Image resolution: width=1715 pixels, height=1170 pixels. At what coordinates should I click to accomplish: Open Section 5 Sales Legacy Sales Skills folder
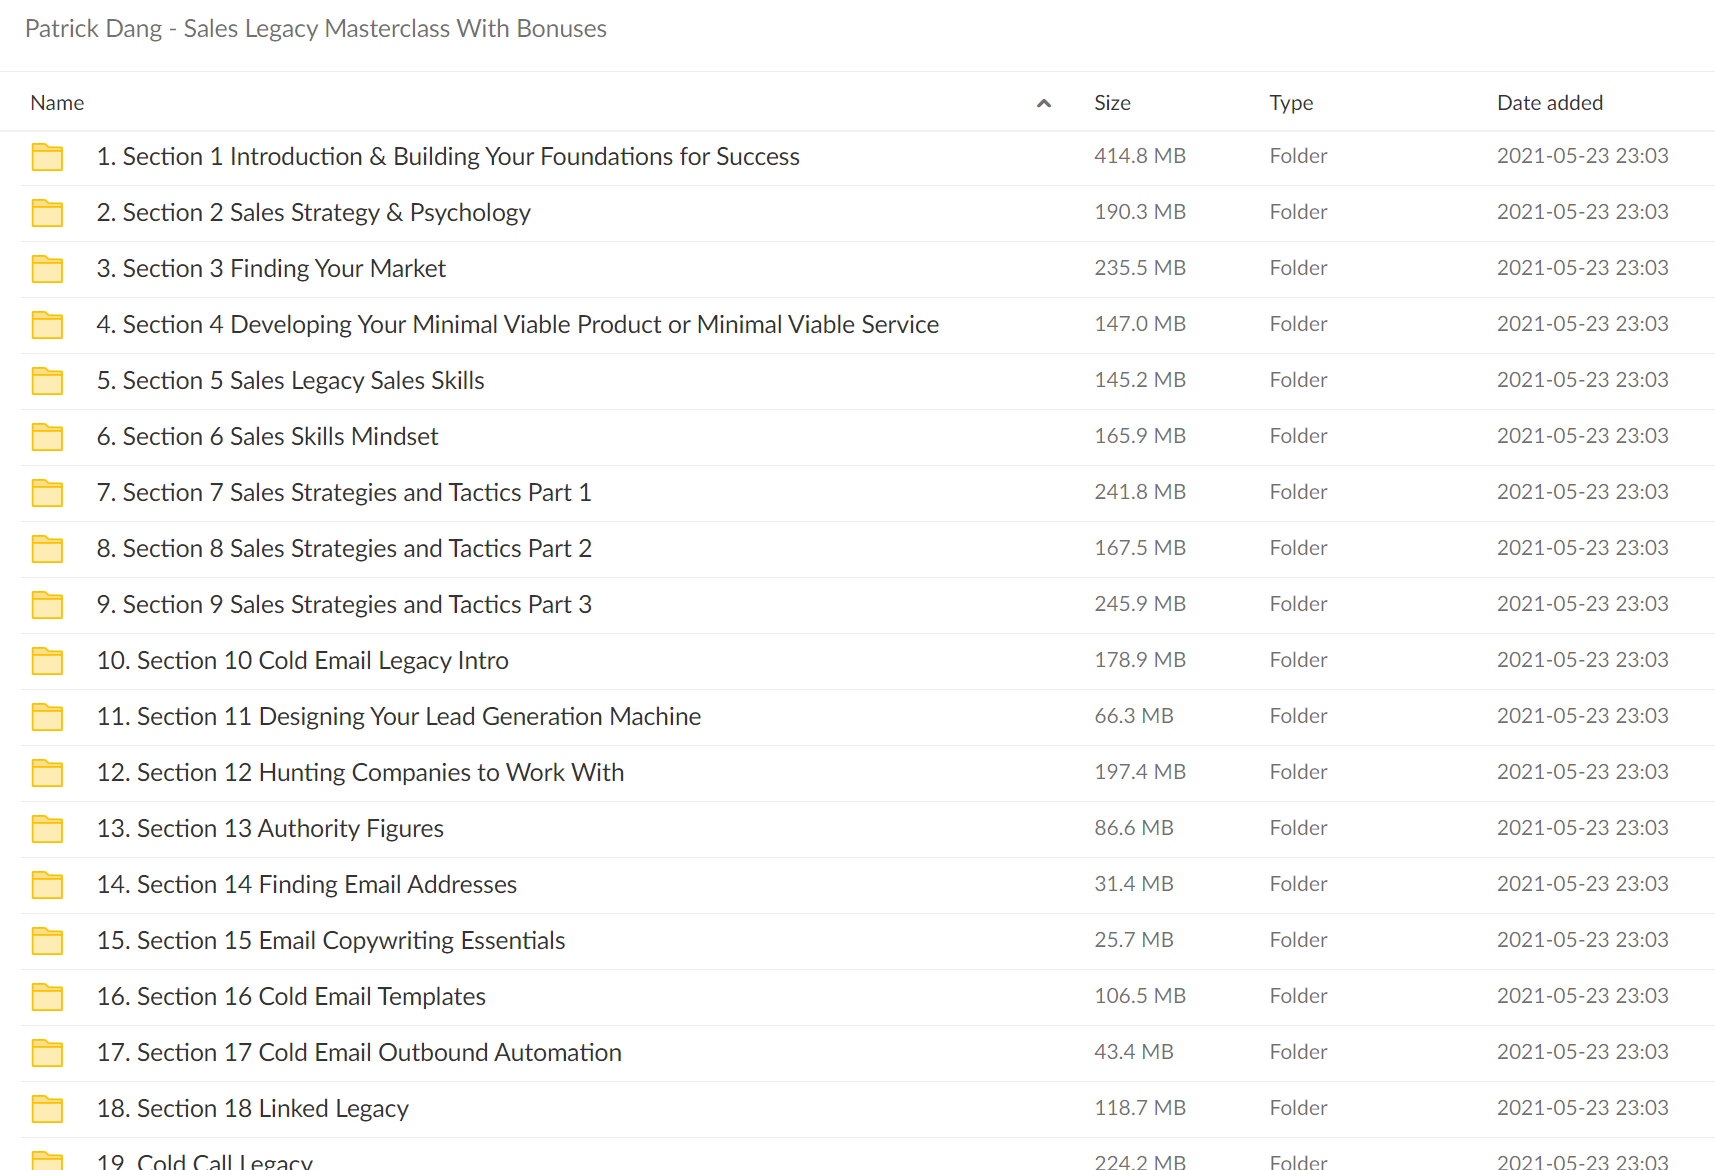click(290, 381)
